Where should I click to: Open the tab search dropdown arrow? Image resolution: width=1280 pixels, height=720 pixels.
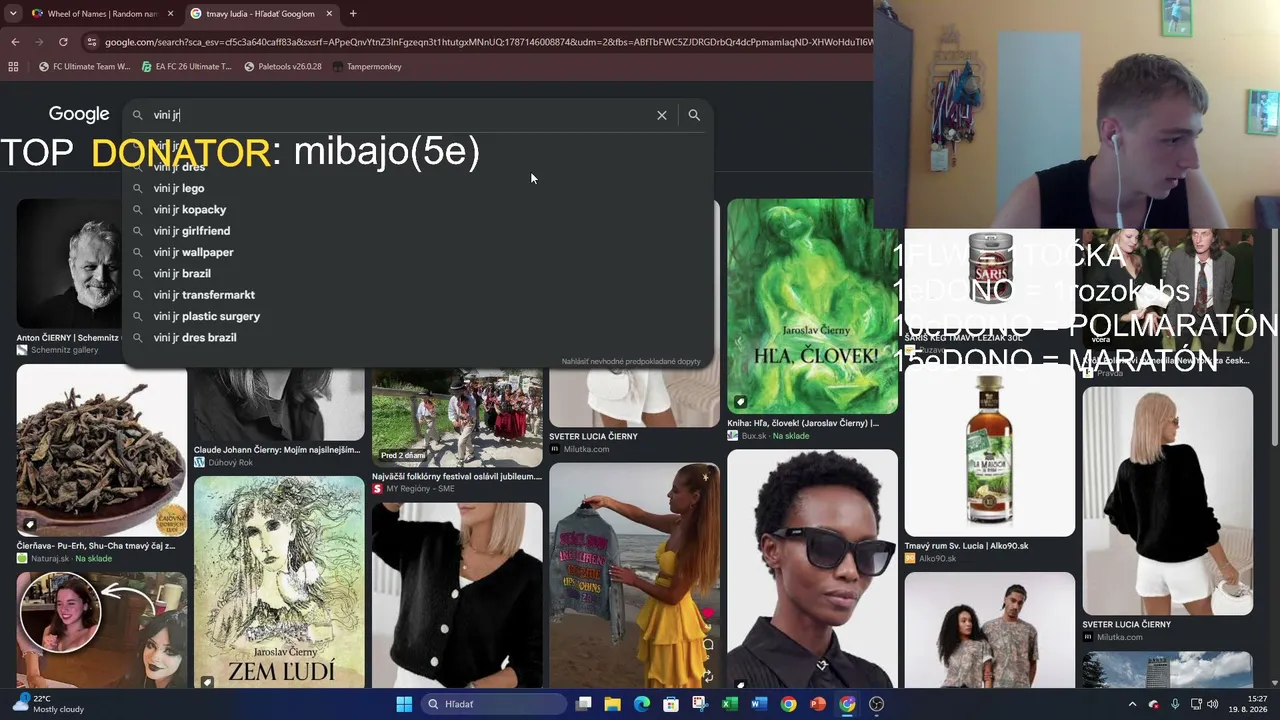click(12, 14)
